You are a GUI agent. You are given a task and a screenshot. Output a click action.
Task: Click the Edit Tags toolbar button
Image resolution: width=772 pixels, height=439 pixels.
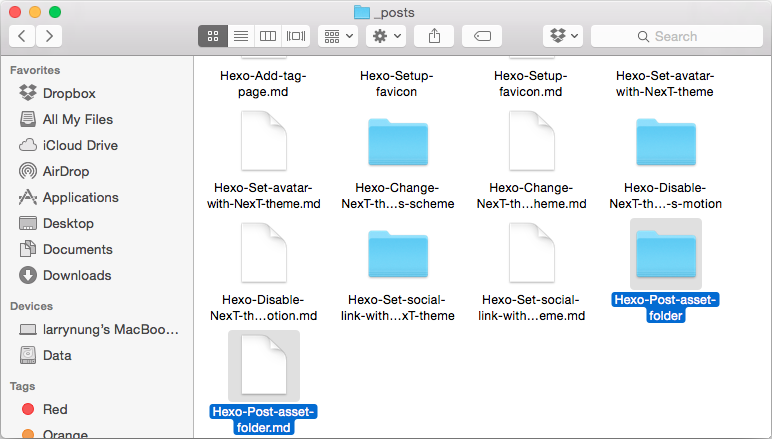coord(482,36)
